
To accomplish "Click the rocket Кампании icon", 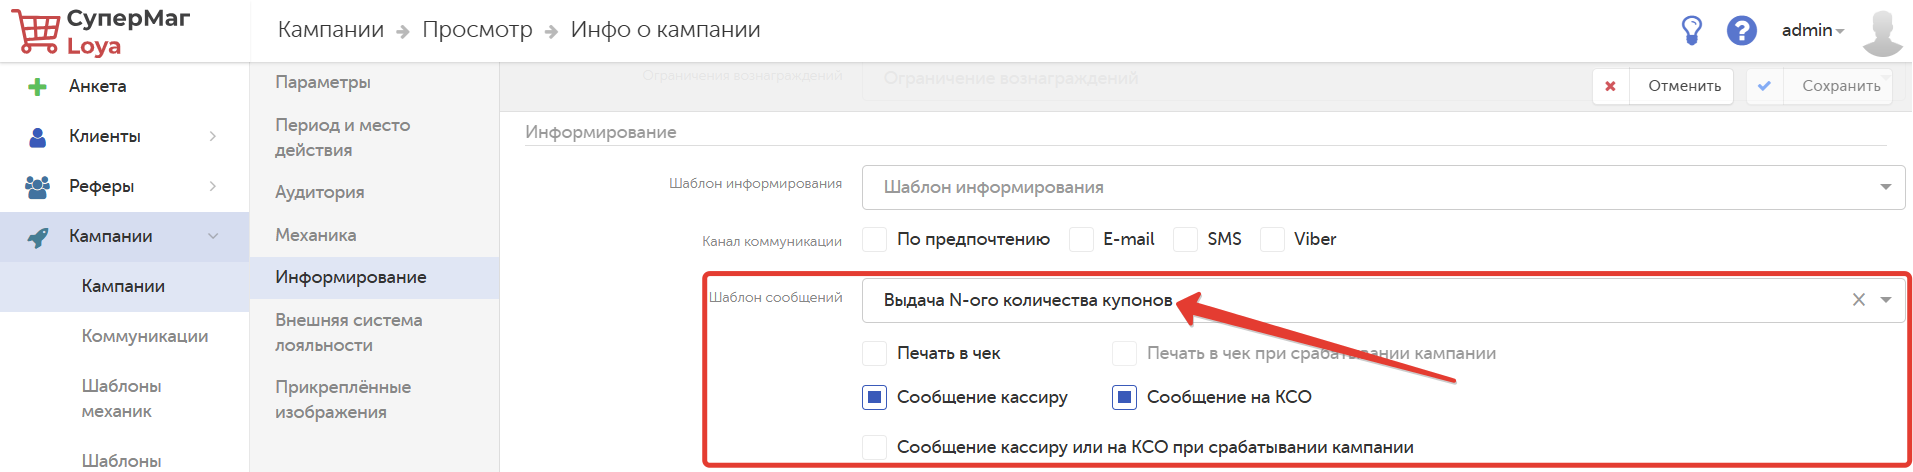I will pos(38,237).
